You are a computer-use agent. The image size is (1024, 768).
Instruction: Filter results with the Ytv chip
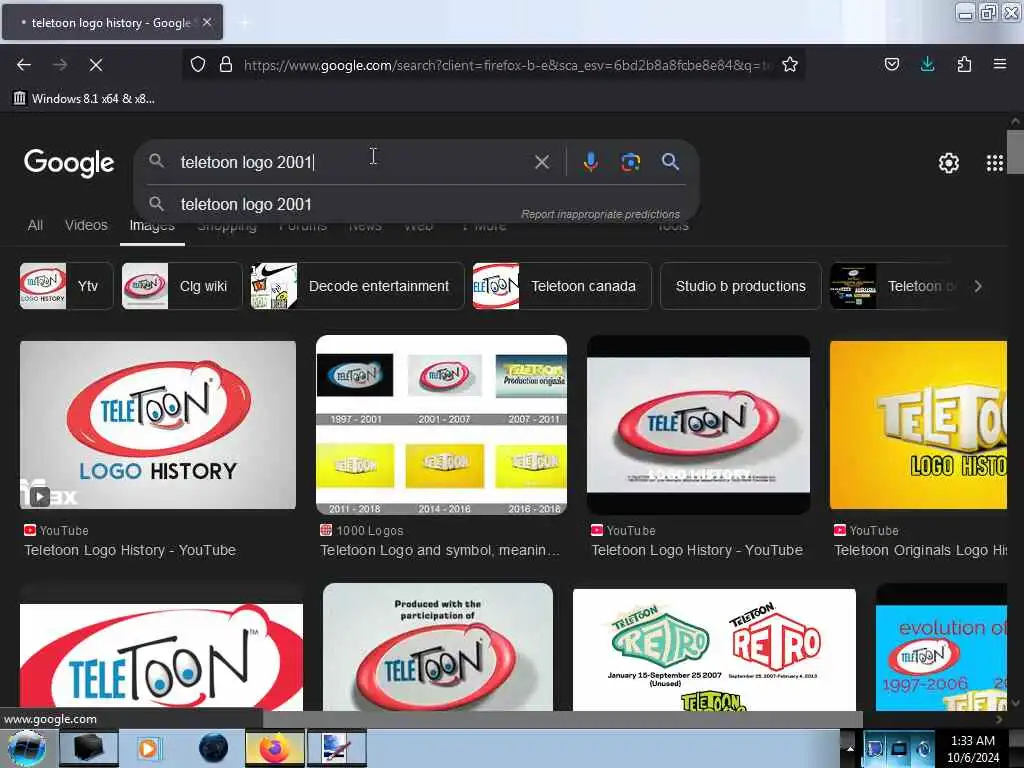point(66,286)
